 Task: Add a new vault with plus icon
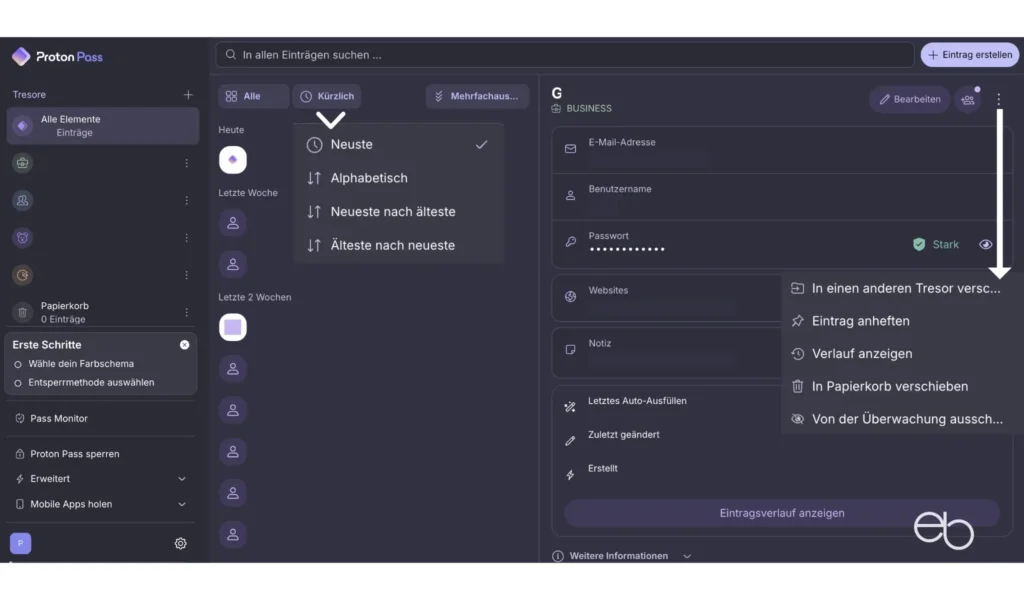point(188,95)
